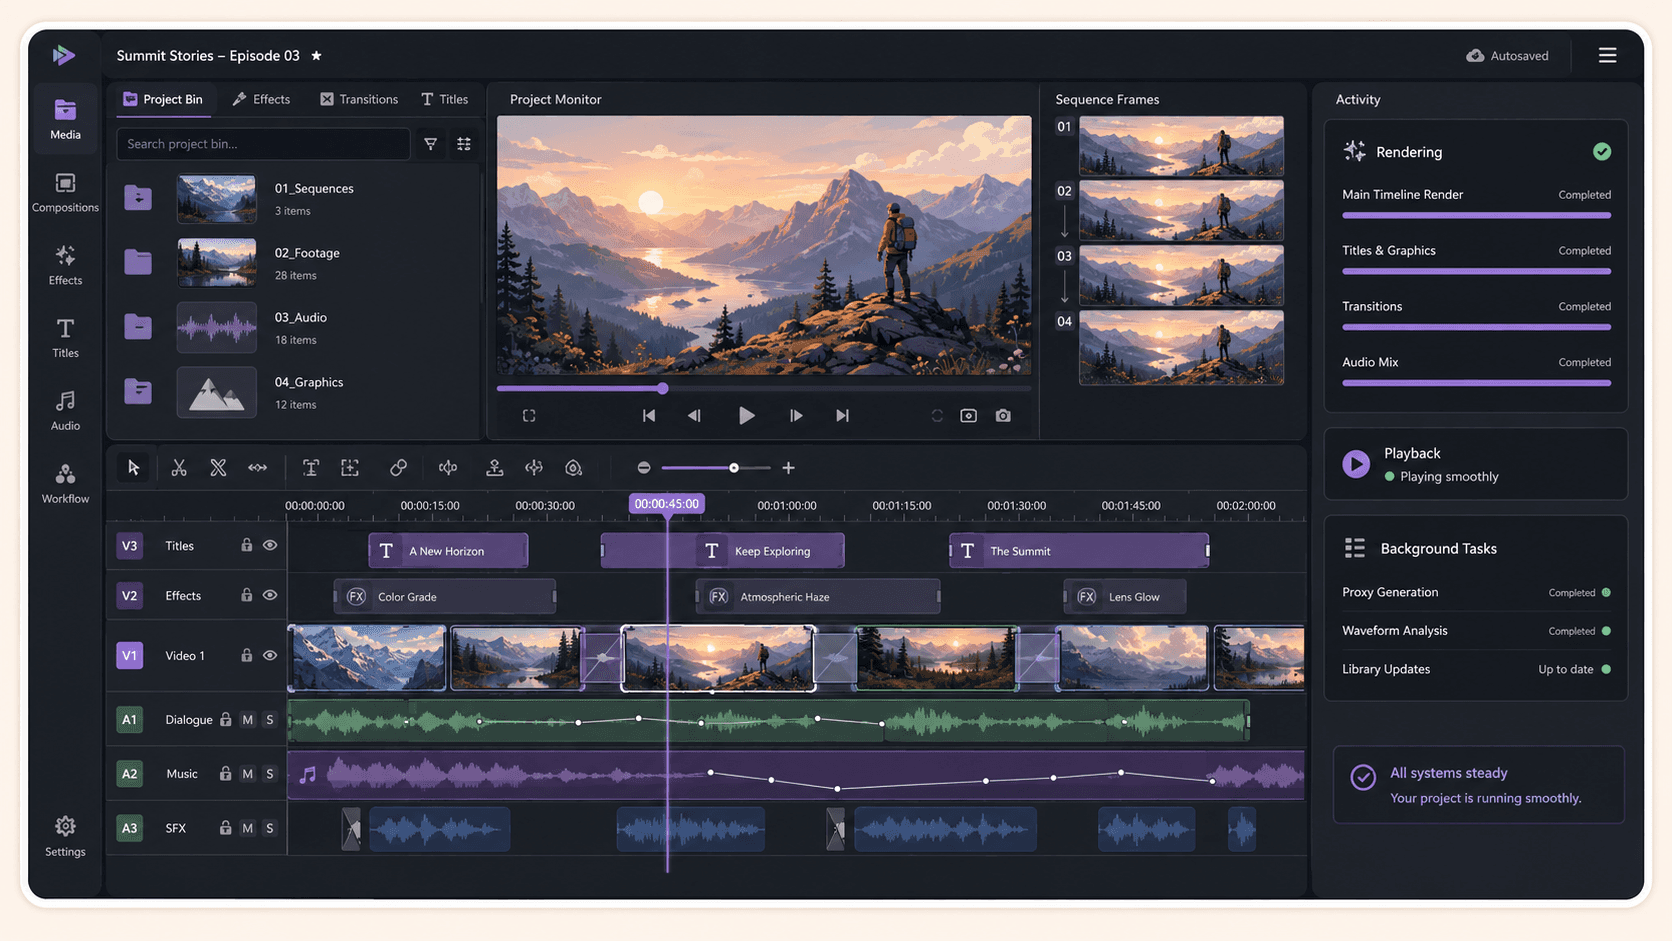Select the Color Grade effect clip

tap(445, 597)
